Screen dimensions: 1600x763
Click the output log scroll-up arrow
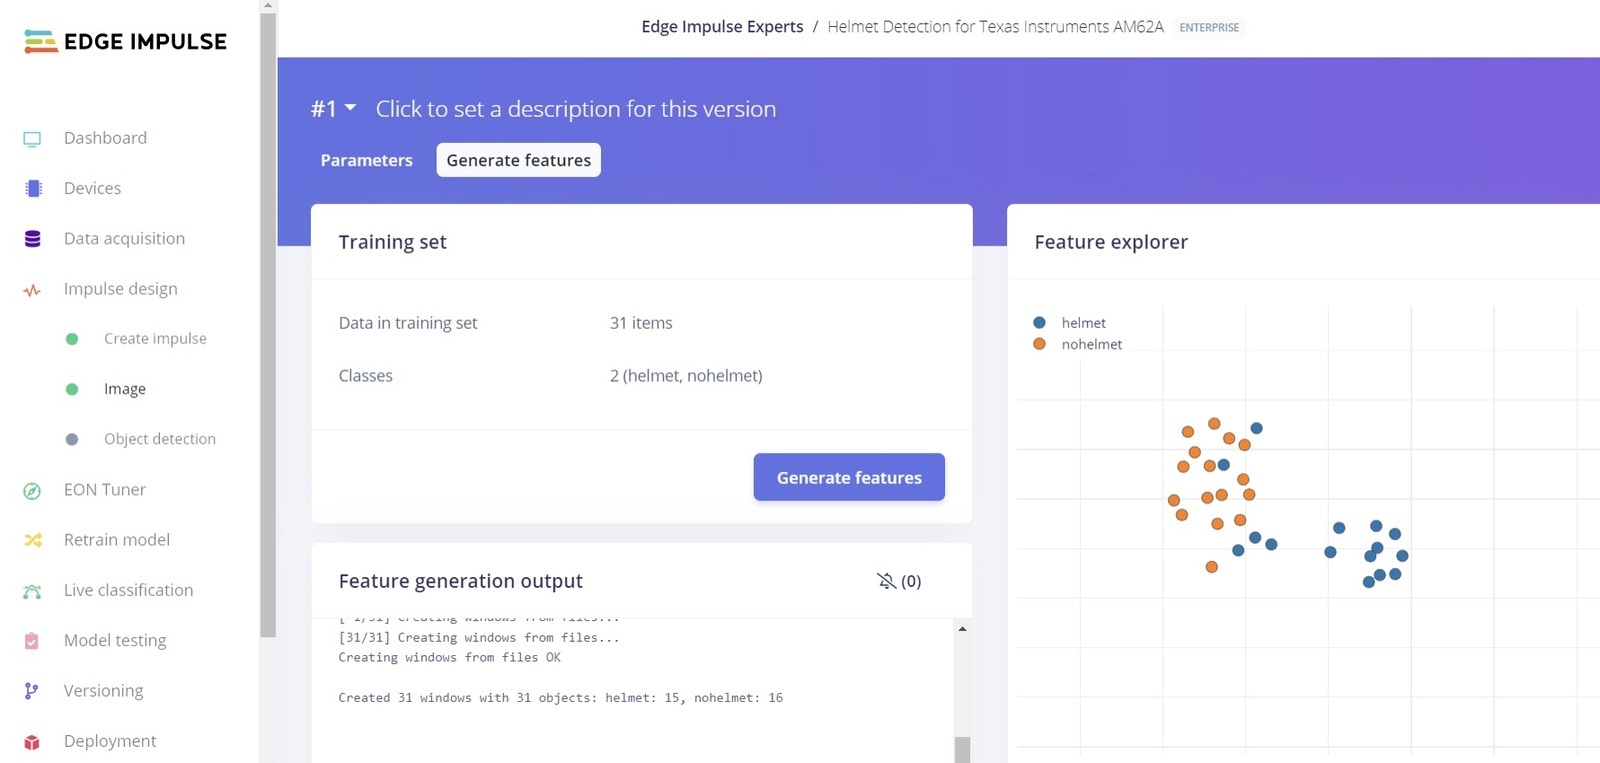coord(962,629)
